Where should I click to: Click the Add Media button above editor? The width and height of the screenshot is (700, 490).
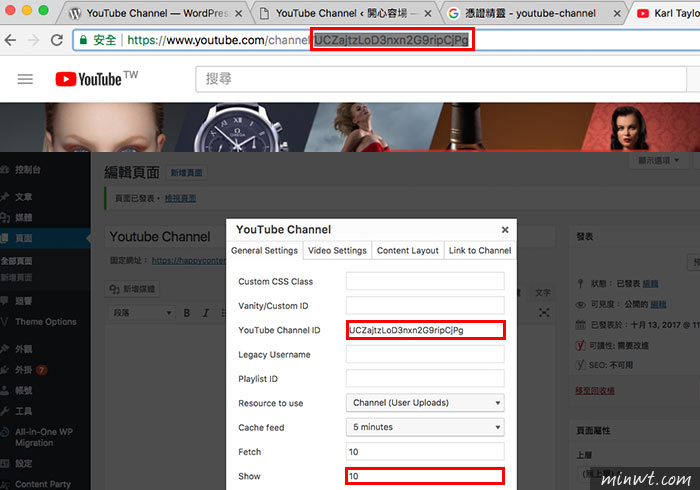[x=132, y=289]
